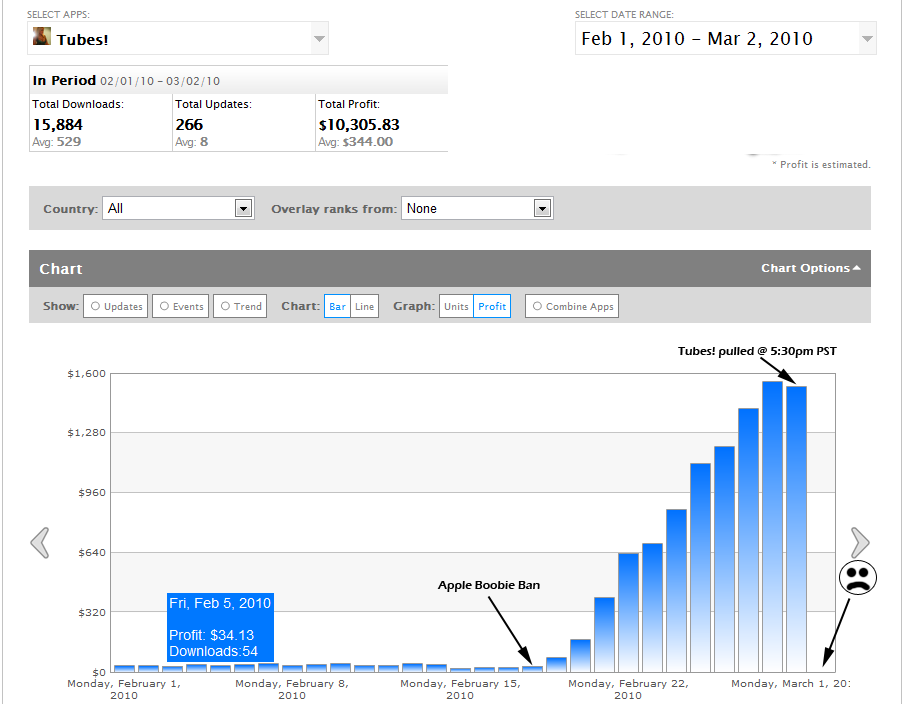Click the sad face icon
The height and width of the screenshot is (704, 904).
(x=857, y=578)
